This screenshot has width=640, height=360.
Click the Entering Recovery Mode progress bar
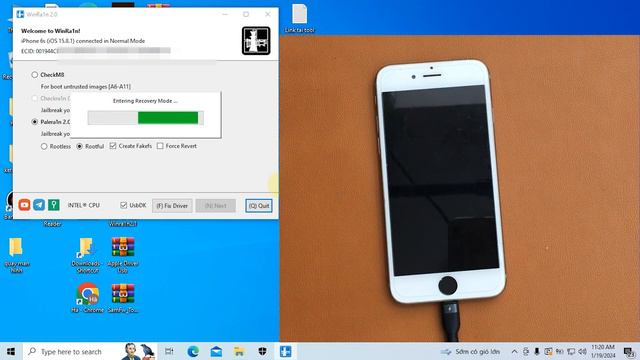coord(146,118)
